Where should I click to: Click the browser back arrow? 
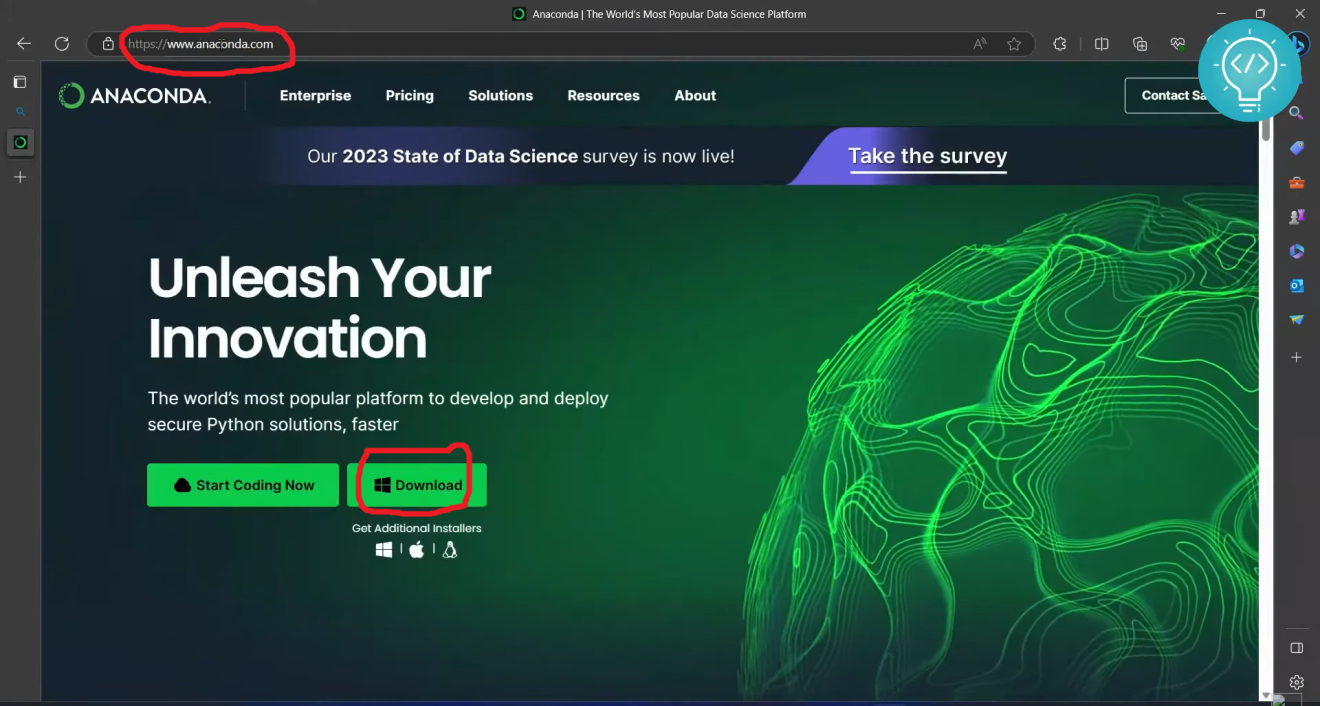coord(24,44)
